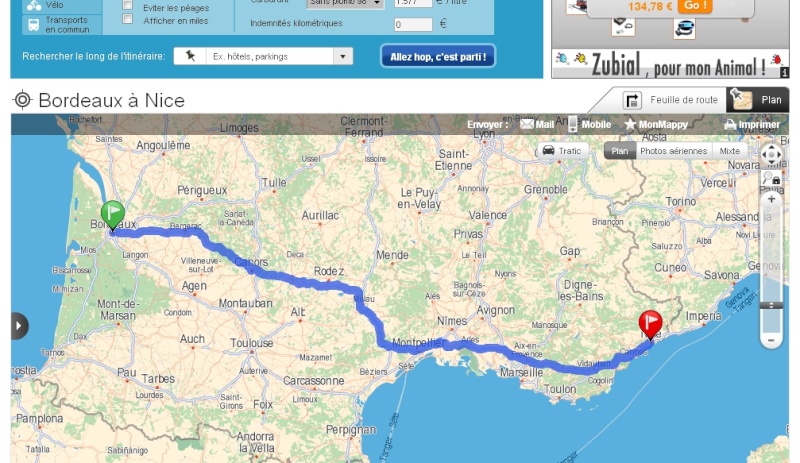The height and width of the screenshot is (463, 800).
Task: Click the red Nice destination flag marker
Action: (651, 325)
